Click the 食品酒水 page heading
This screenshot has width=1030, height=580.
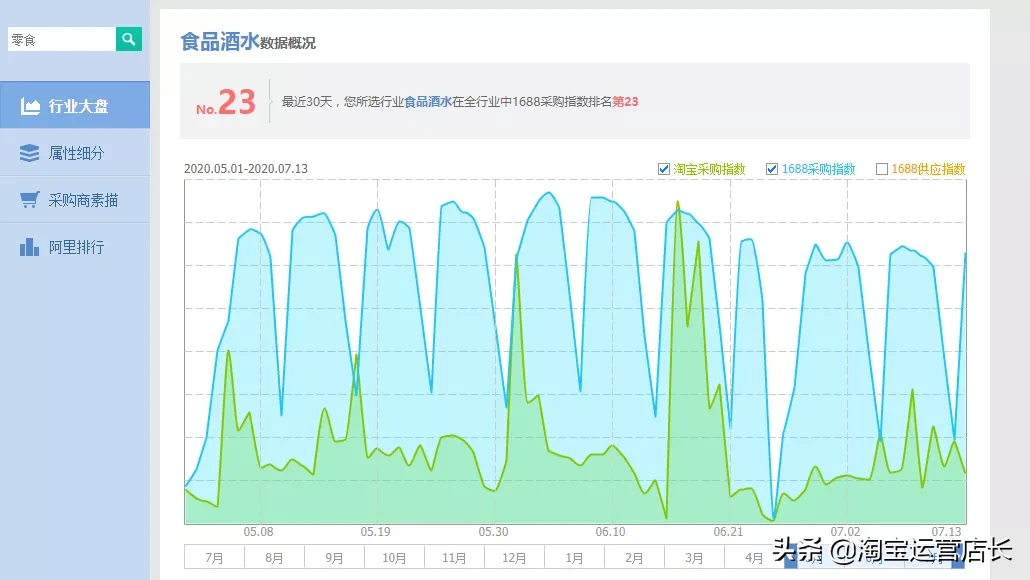(x=220, y=41)
